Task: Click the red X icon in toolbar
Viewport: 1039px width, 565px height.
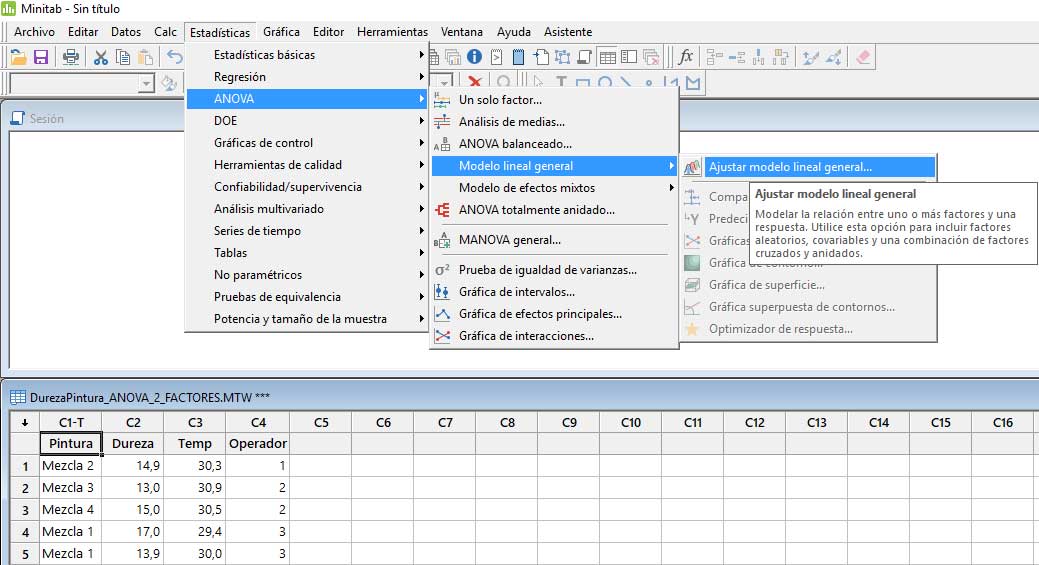Action: click(x=475, y=83)
